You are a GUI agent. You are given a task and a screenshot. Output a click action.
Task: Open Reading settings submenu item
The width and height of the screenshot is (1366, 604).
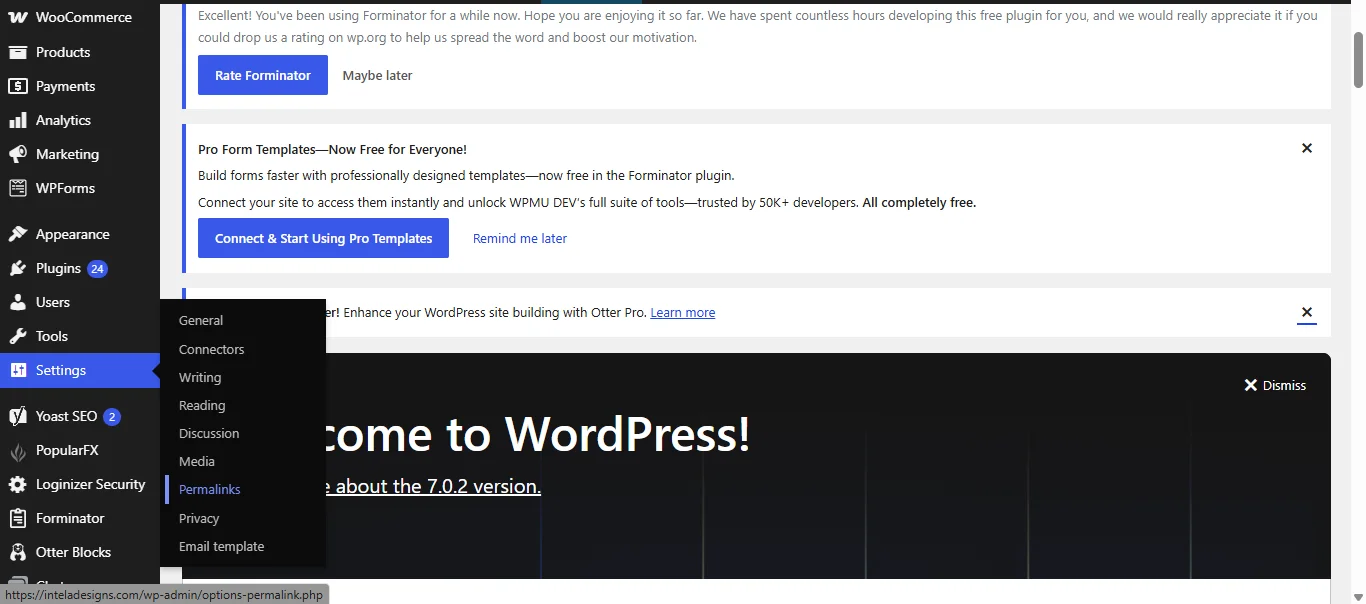pyautogui.click(x=202, y=405)
